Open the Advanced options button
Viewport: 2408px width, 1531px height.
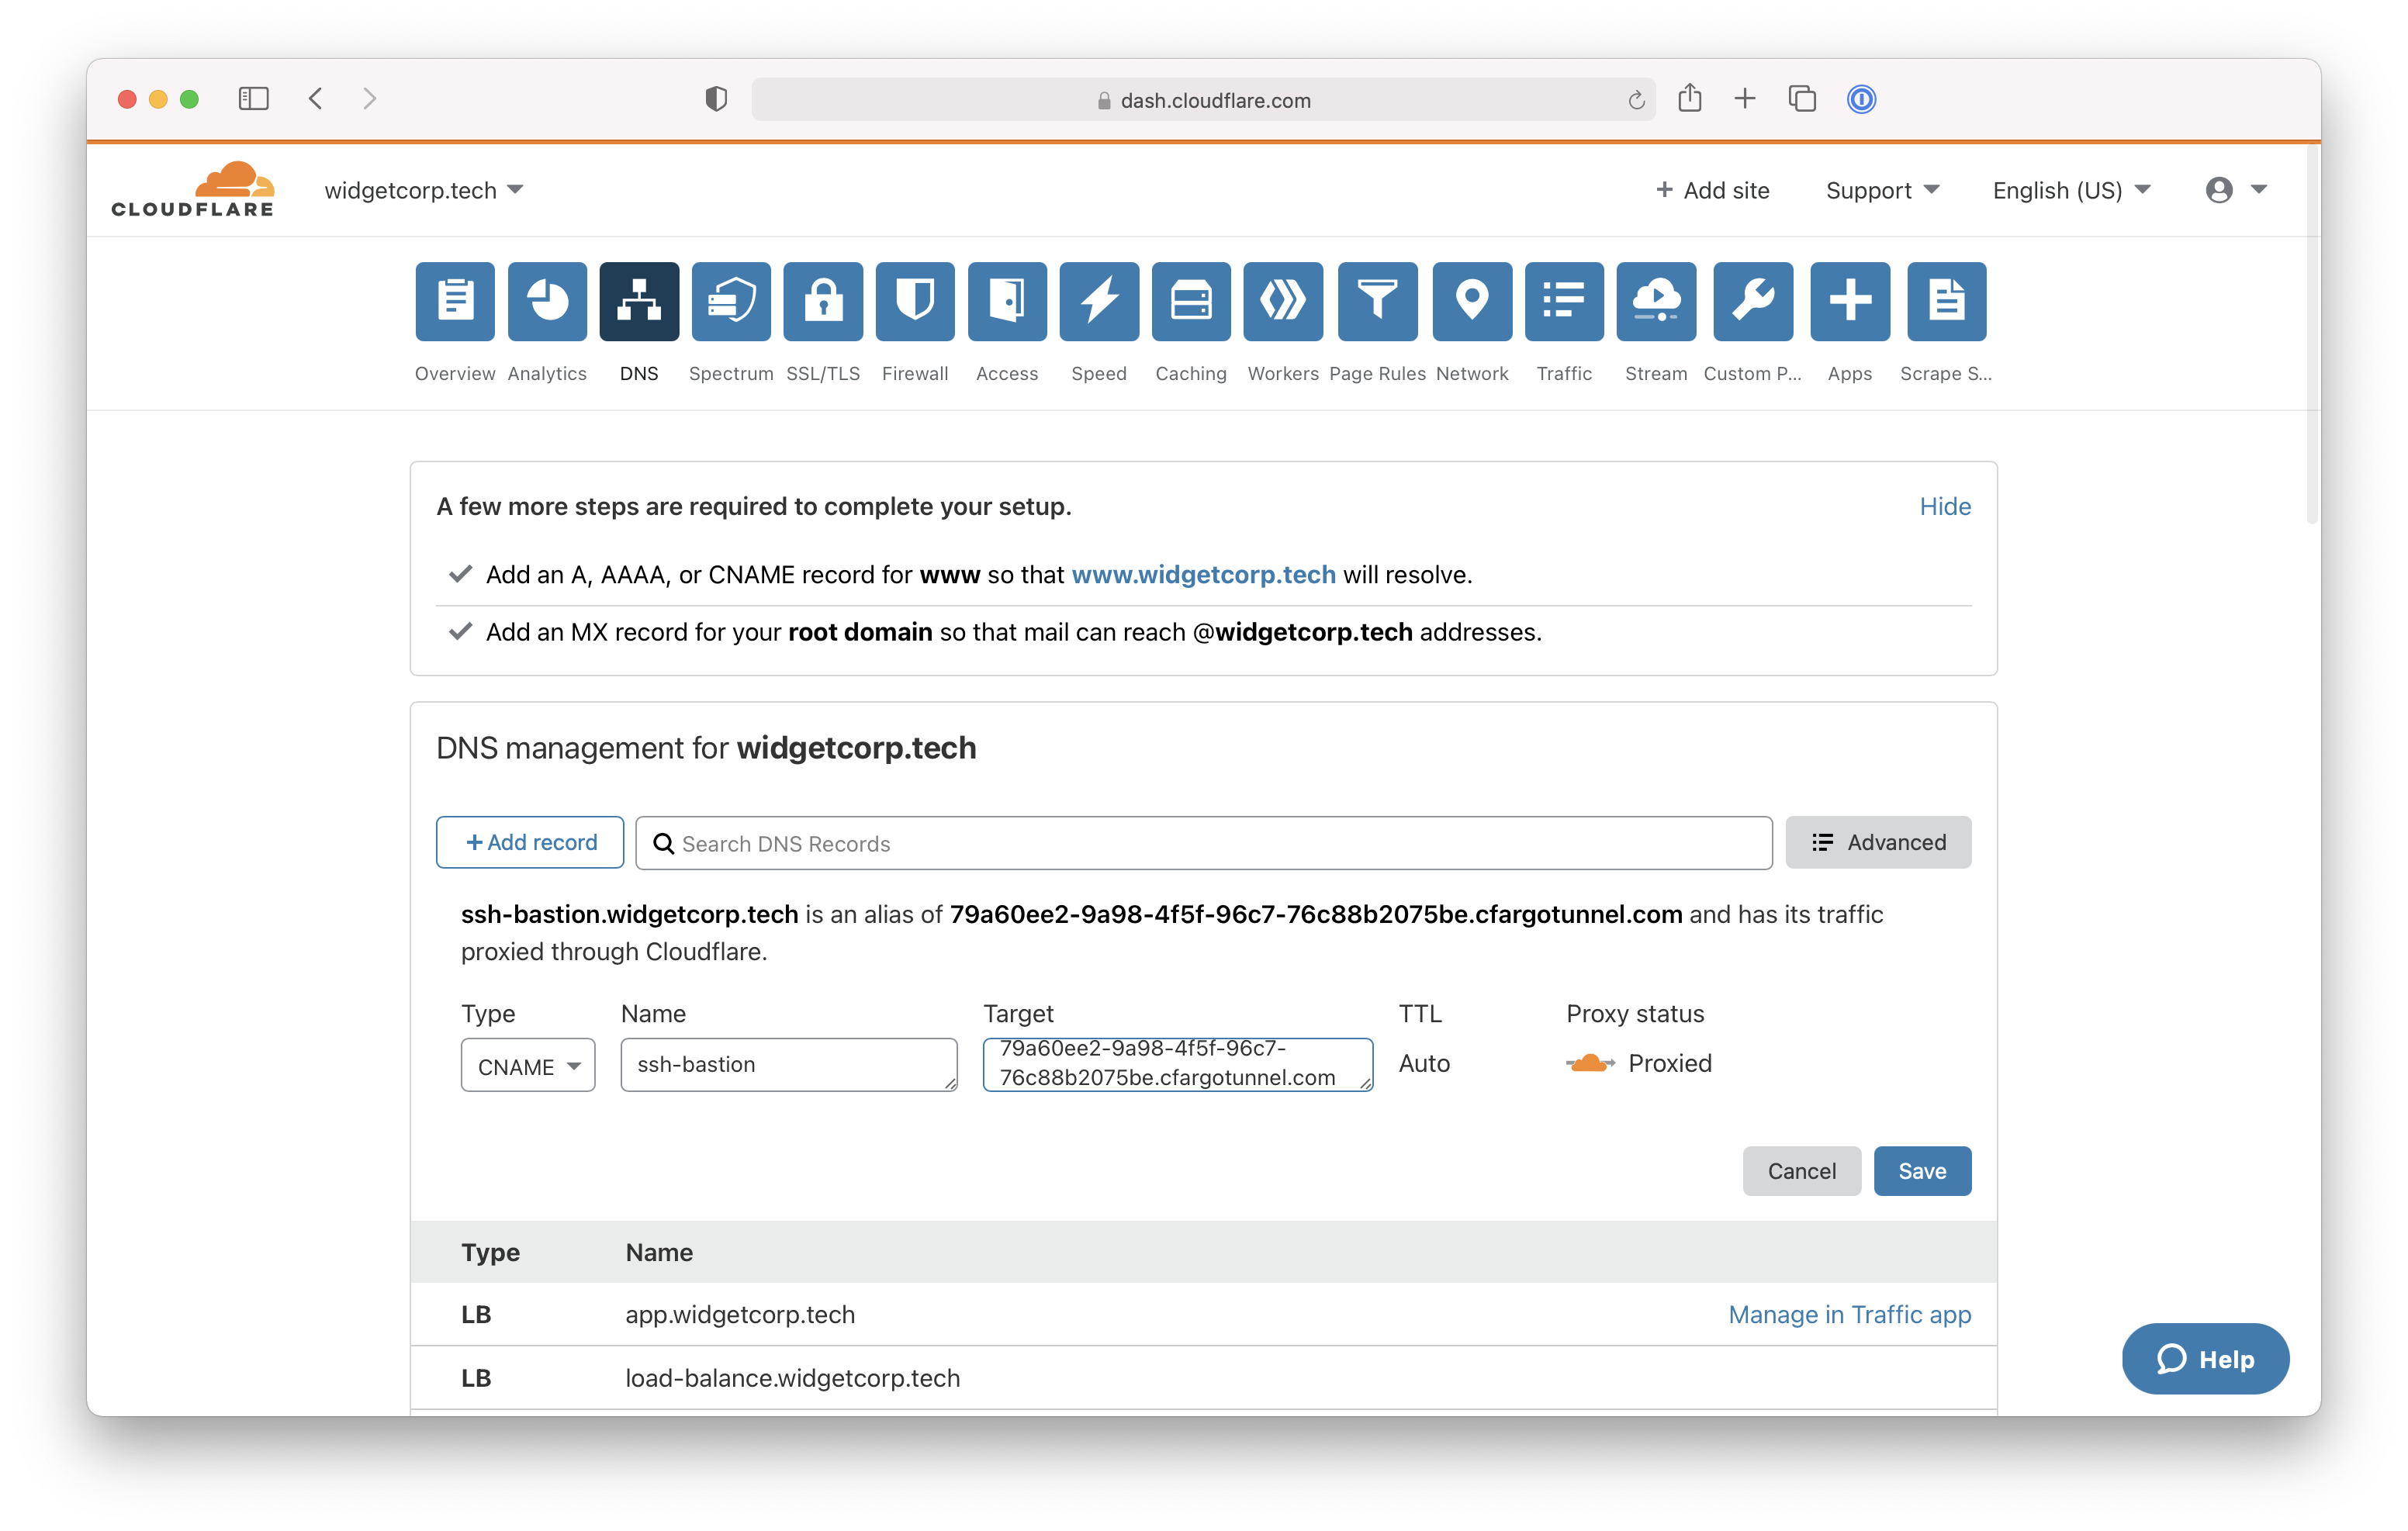click(x=1878, y=842)
